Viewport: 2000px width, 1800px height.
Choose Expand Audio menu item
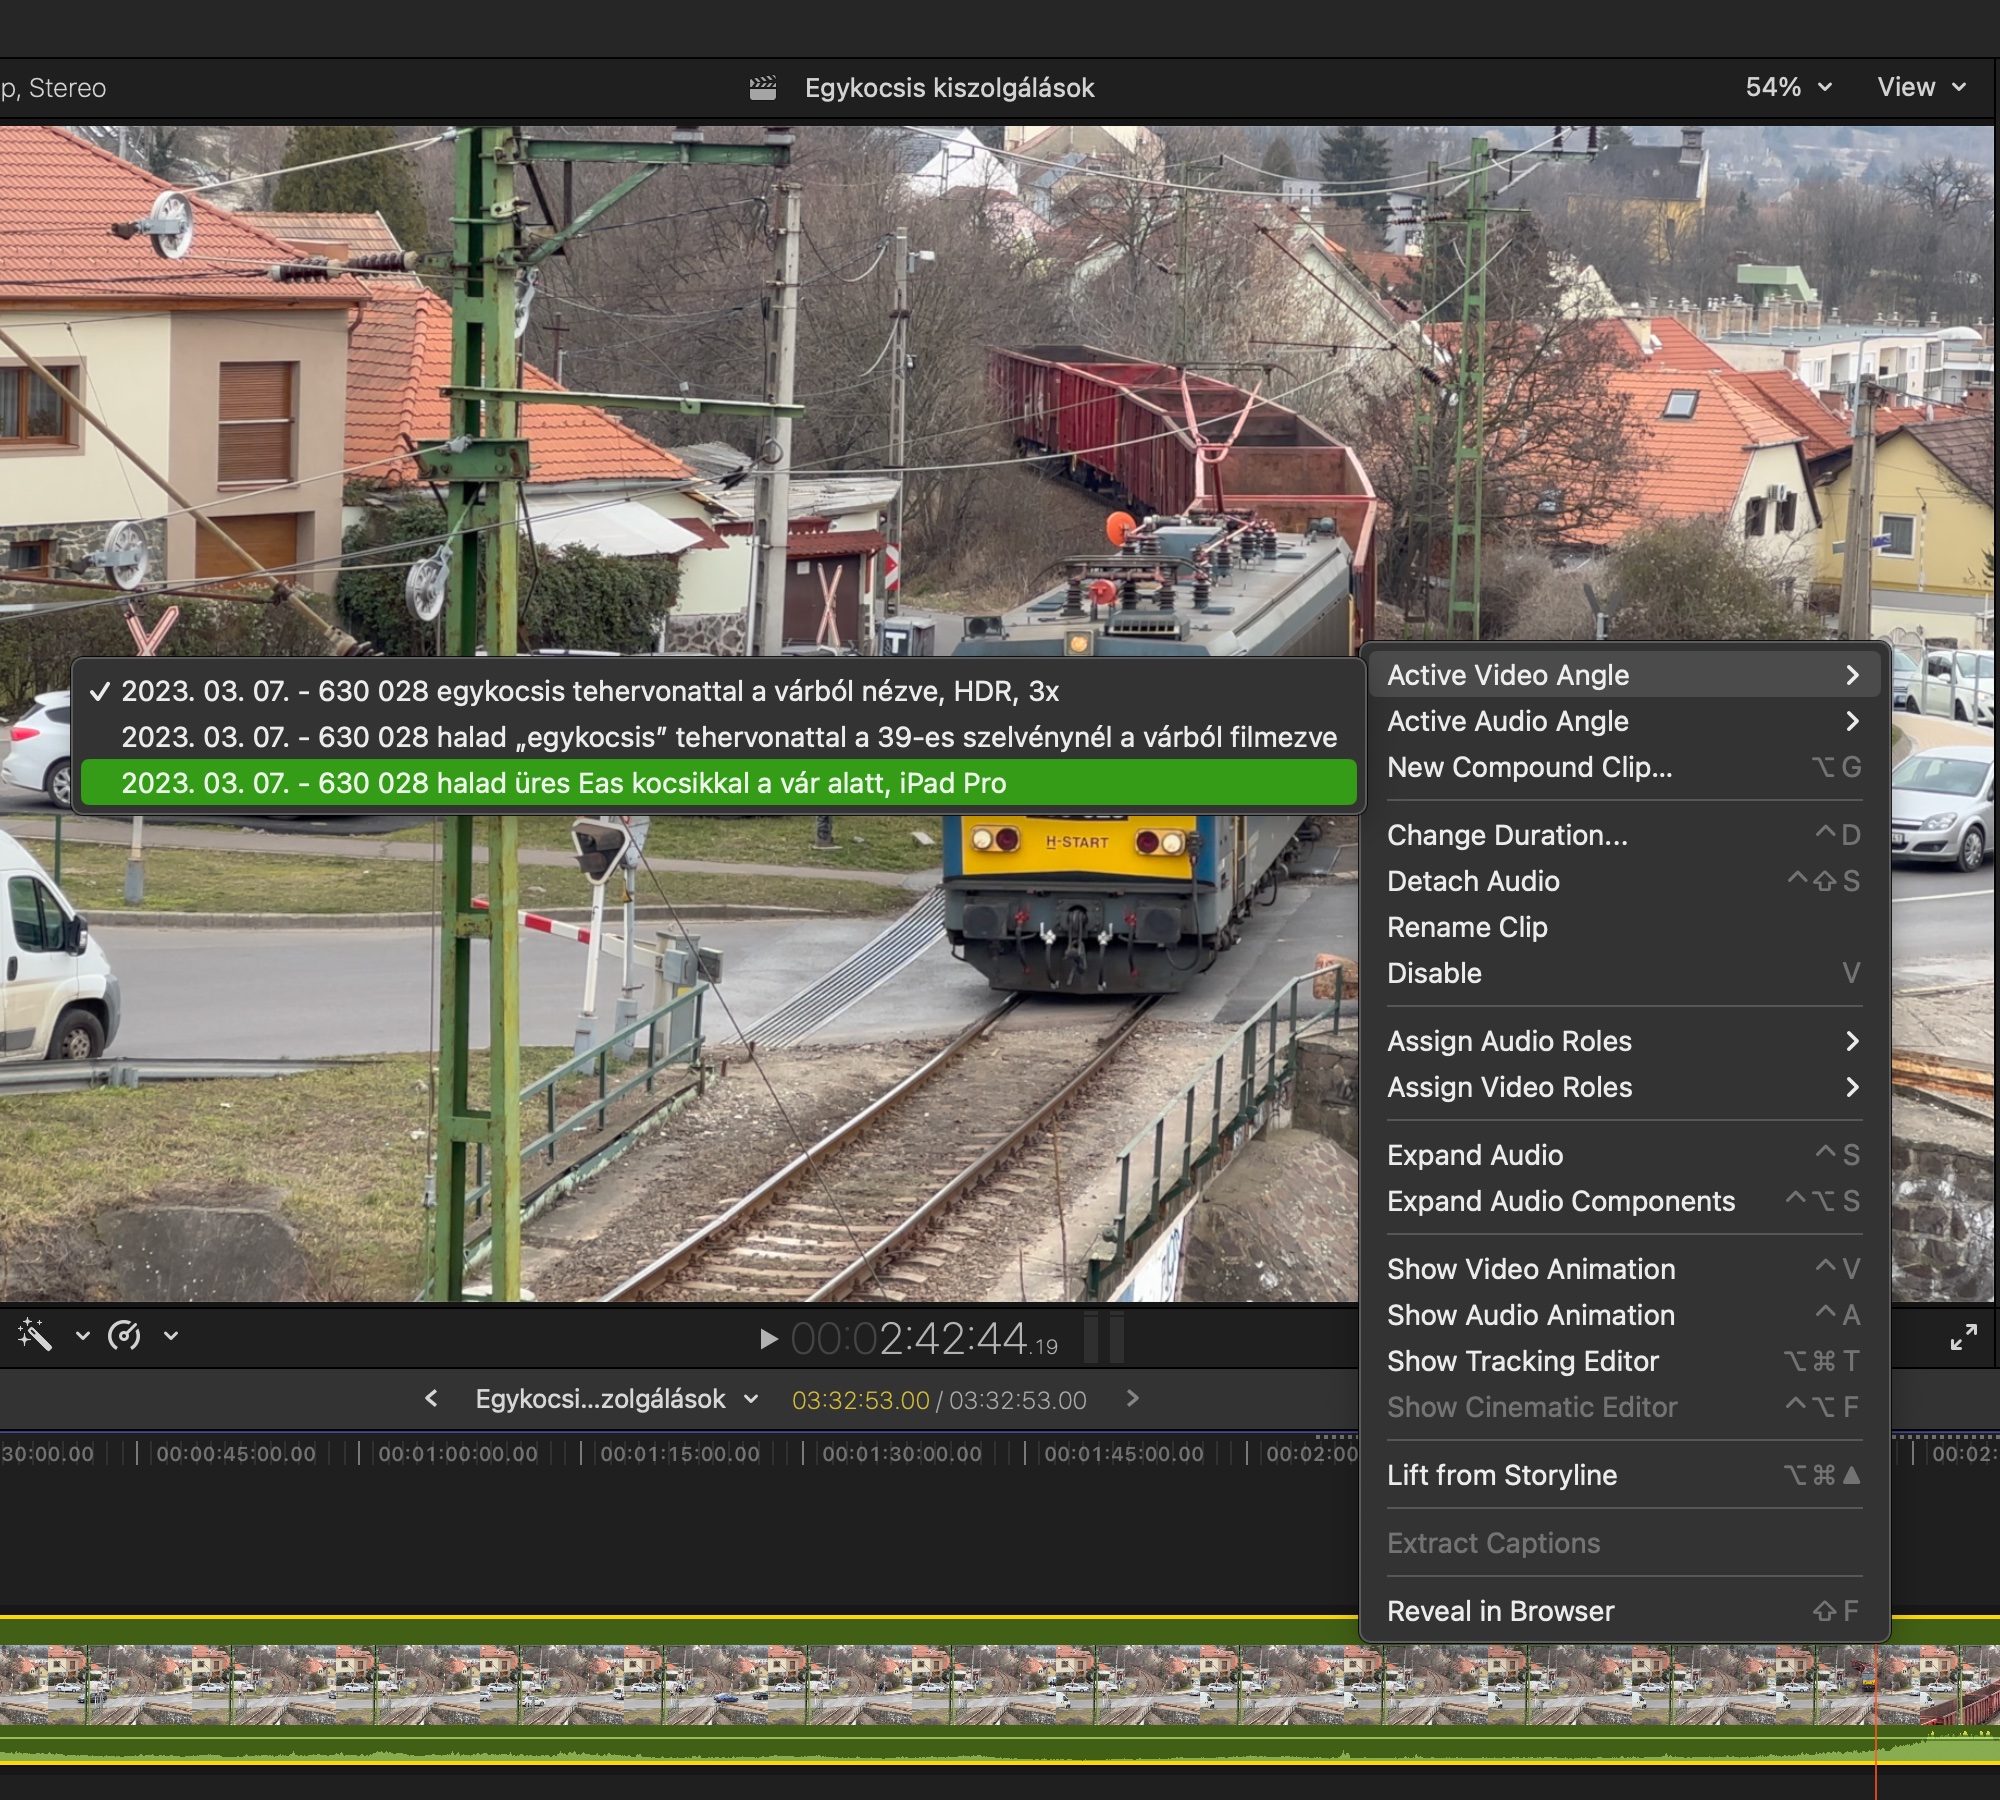coord(1624,1155)
